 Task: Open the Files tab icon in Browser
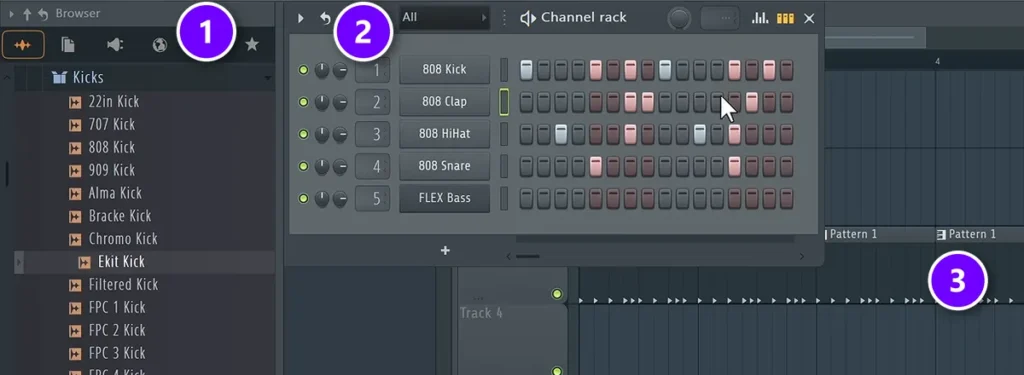point(68,44)
